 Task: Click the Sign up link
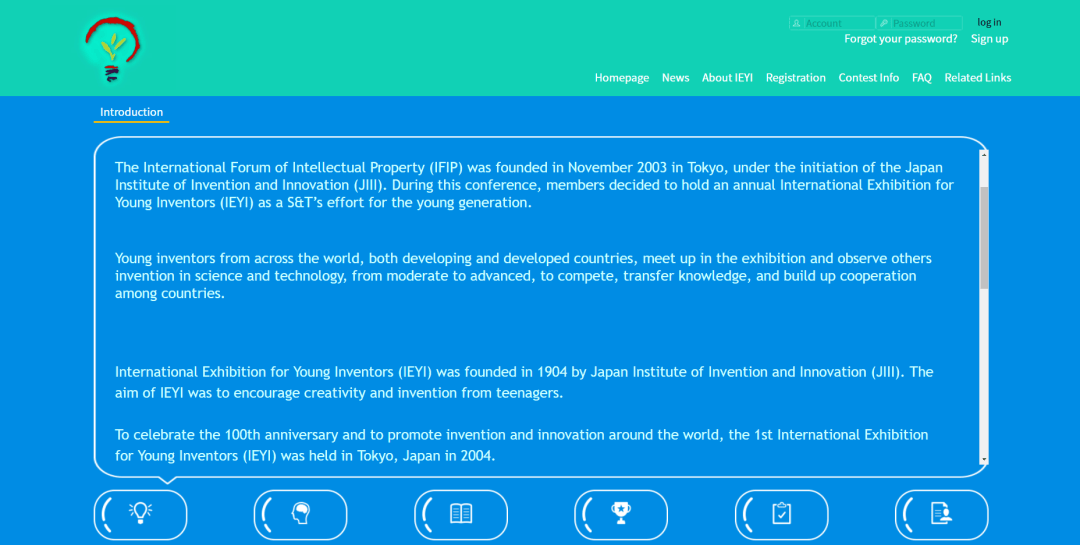[x=989, y=39]
